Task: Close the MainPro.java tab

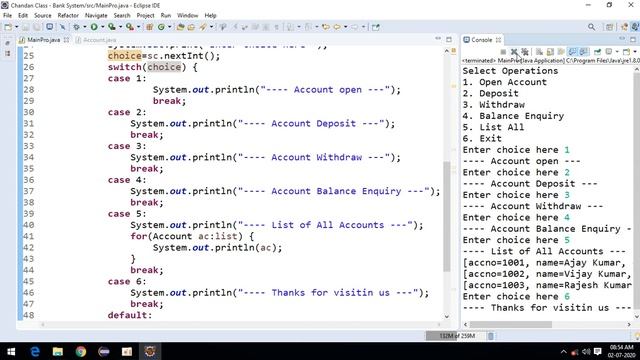Action: point(66,40)
